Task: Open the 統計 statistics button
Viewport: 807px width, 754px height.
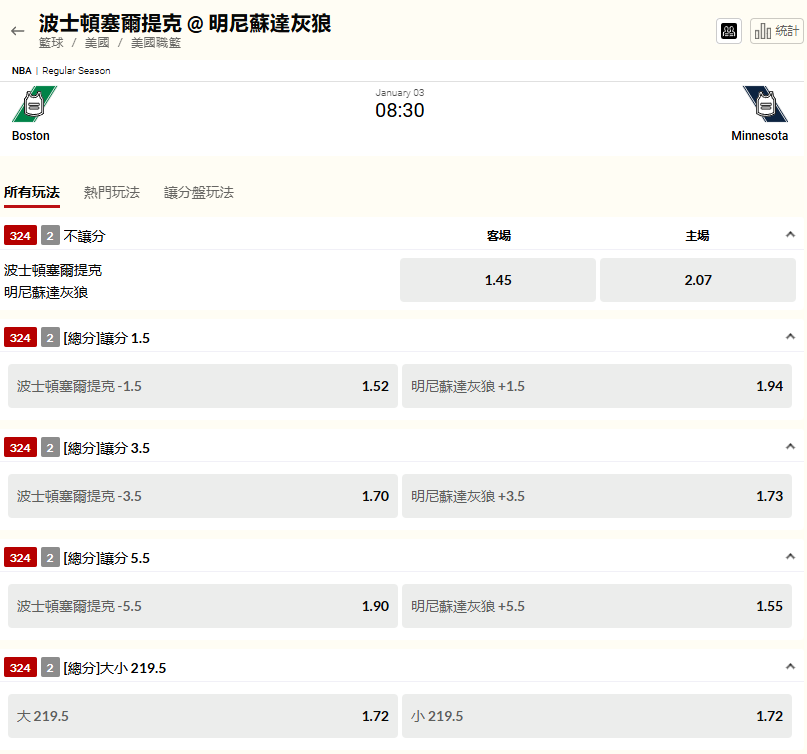Action: tap(777, 31)
